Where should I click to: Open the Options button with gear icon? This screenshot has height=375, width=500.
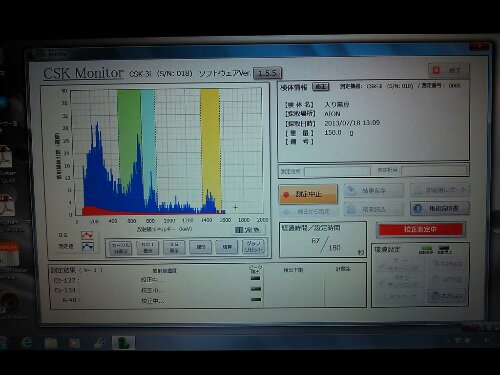pyautogui.click(x=447, y=295)
